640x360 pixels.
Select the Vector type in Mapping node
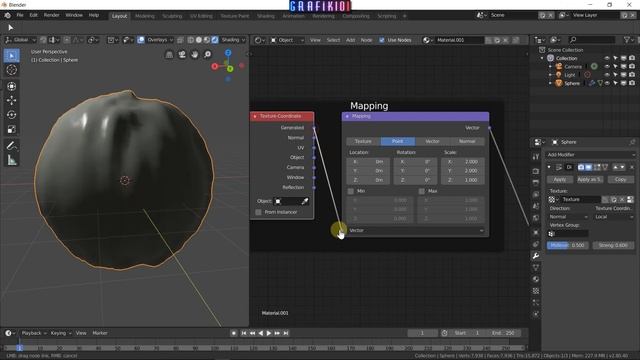(432, 141)
